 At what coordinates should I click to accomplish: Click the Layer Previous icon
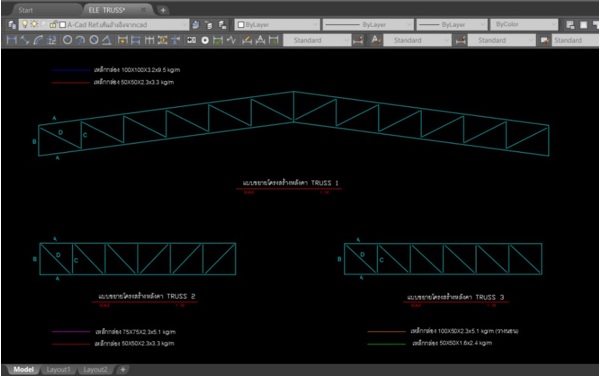coord(209,25)
